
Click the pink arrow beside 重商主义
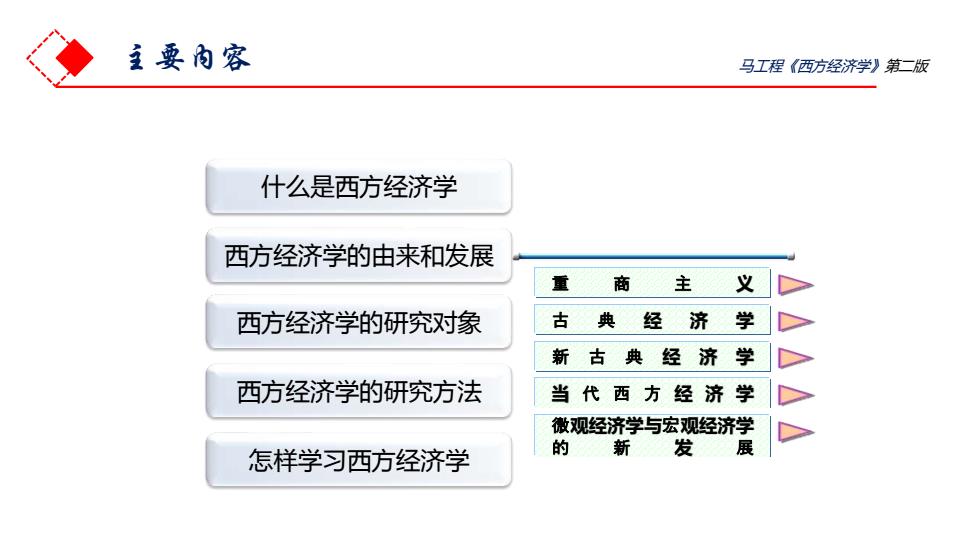[794, 285]
